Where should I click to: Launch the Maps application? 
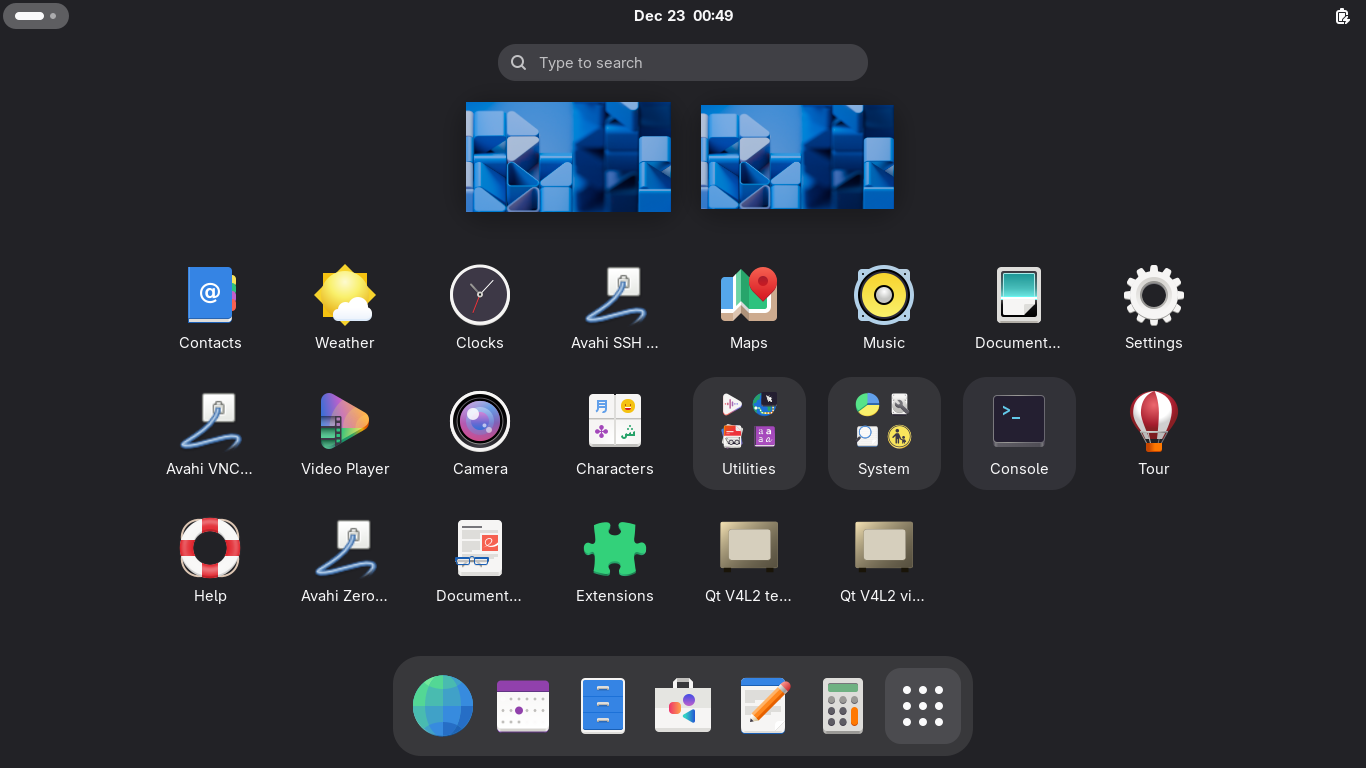click(749, 296)
